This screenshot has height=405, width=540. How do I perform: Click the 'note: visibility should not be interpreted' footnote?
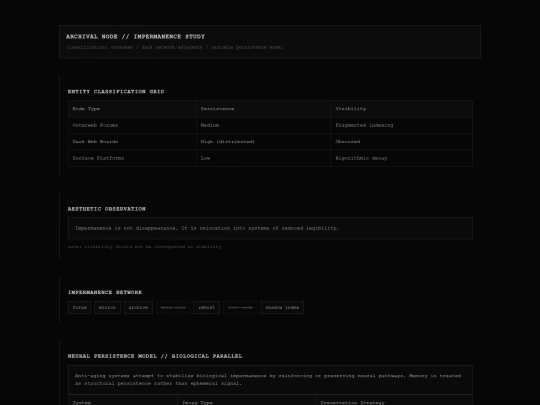(145, 247)
